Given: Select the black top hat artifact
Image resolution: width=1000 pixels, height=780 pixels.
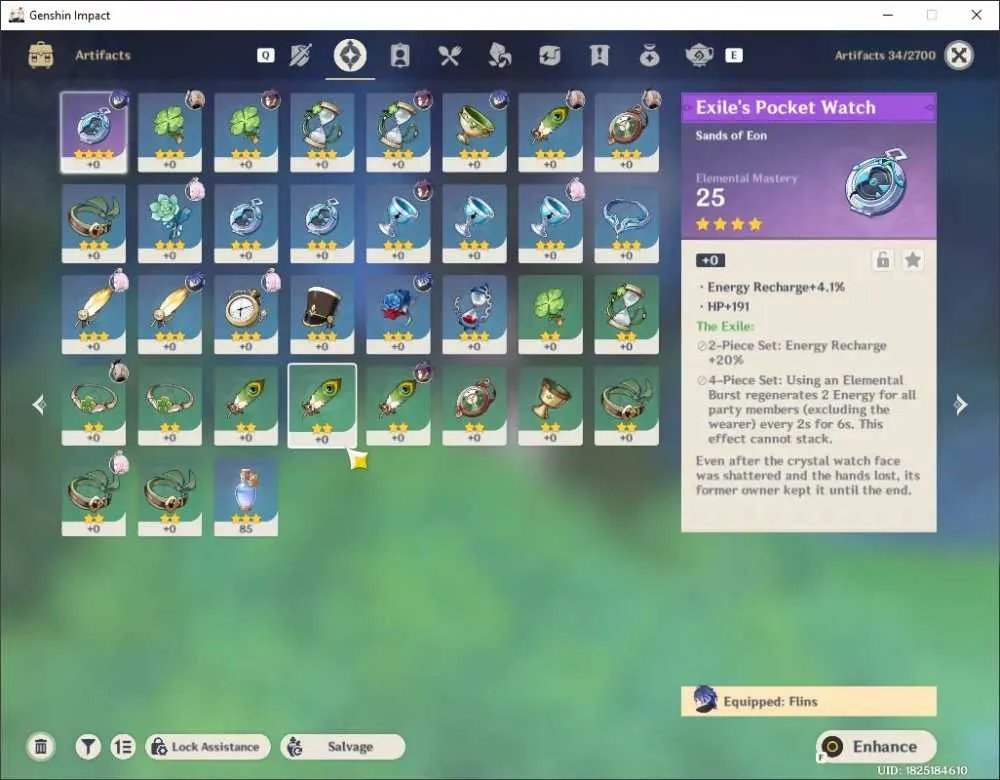Looking at the screenshot, I should (322, 314).
